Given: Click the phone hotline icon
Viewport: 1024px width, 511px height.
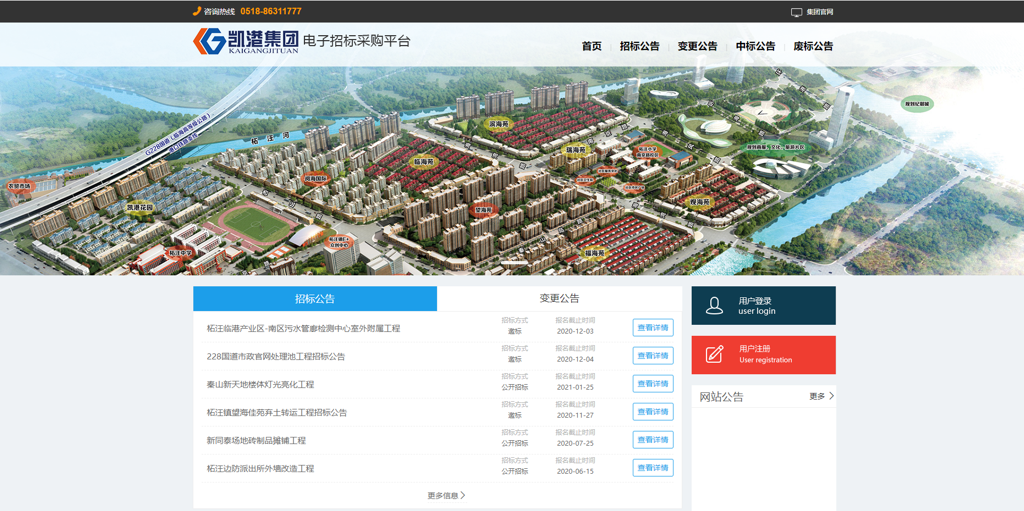Looking at the screenshot, I should 197,12.
